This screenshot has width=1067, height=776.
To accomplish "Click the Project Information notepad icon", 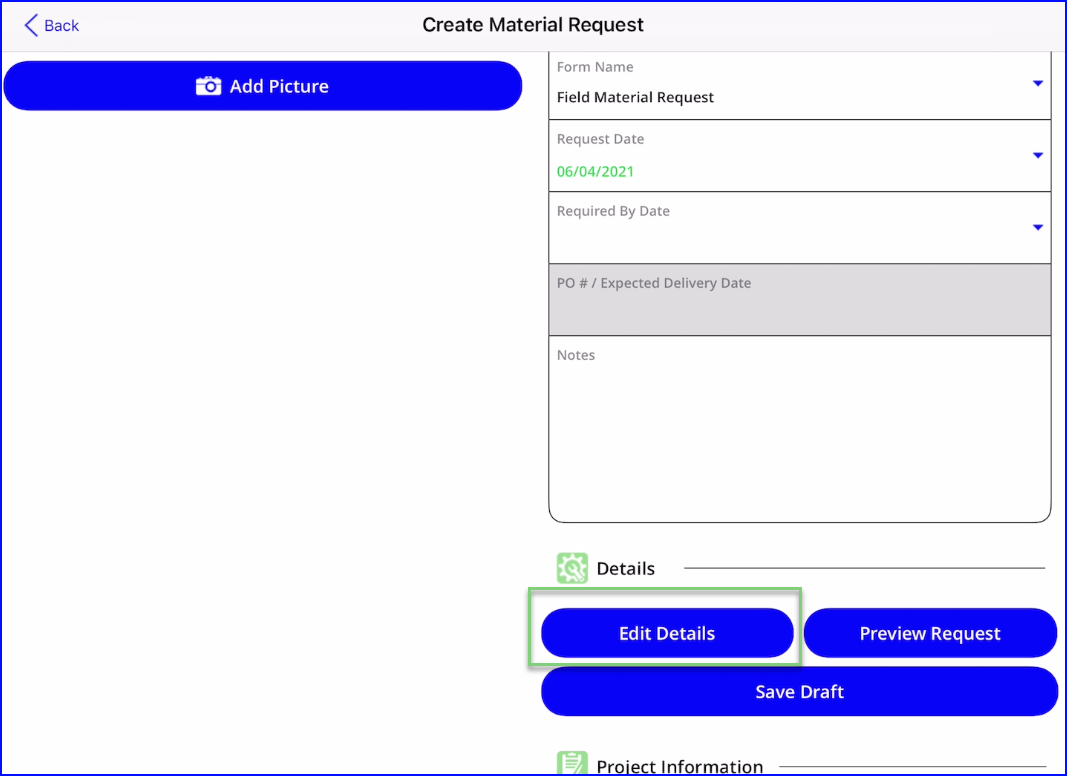I will click(x=572, y=763).
